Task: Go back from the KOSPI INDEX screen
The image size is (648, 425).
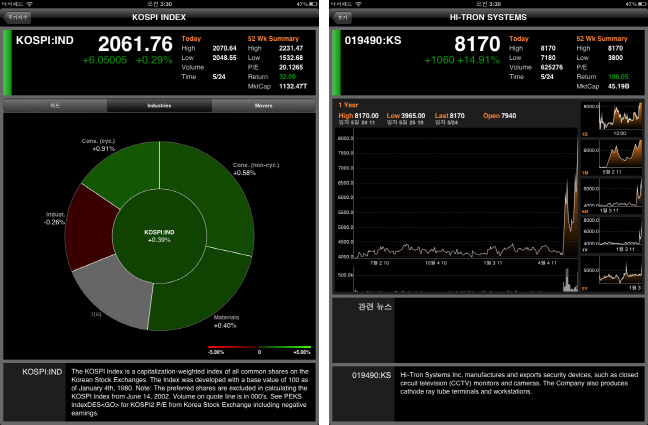Action: [17, 17]
